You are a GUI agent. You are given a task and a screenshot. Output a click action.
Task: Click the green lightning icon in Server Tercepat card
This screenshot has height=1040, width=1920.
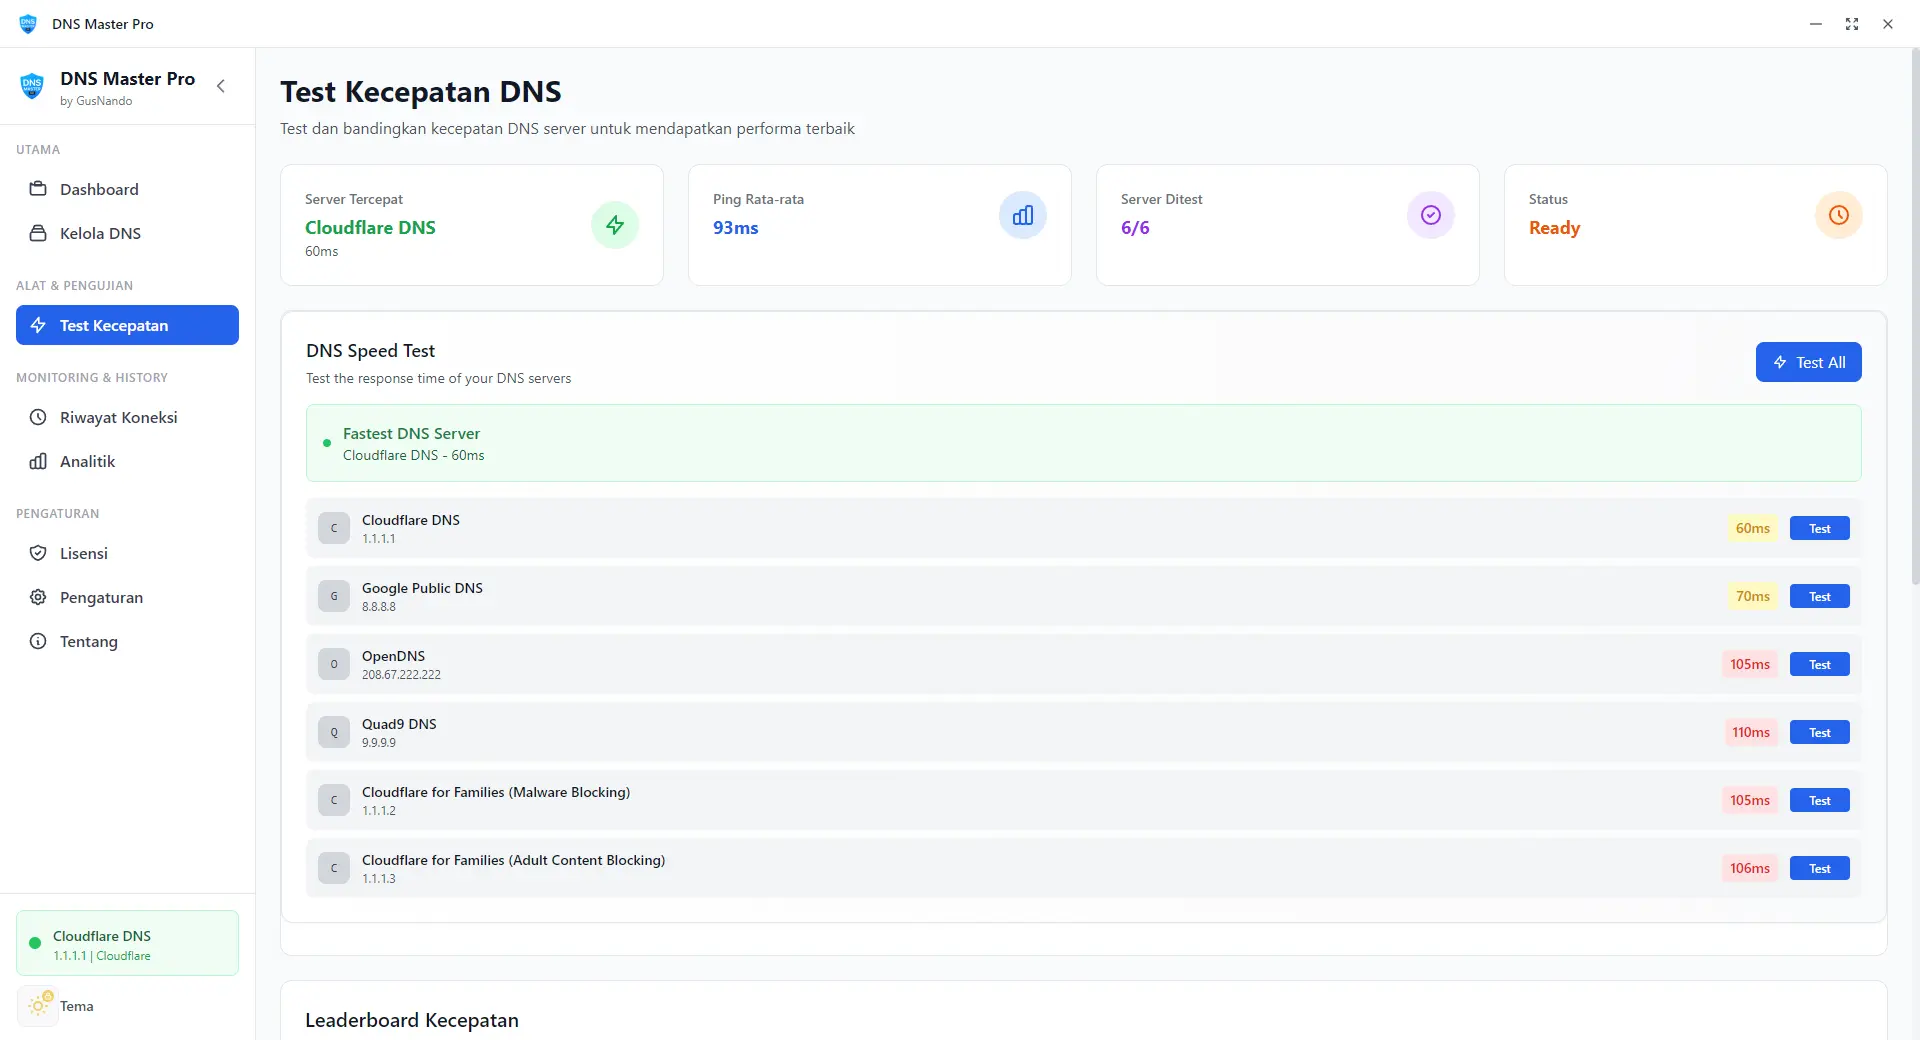615,225
